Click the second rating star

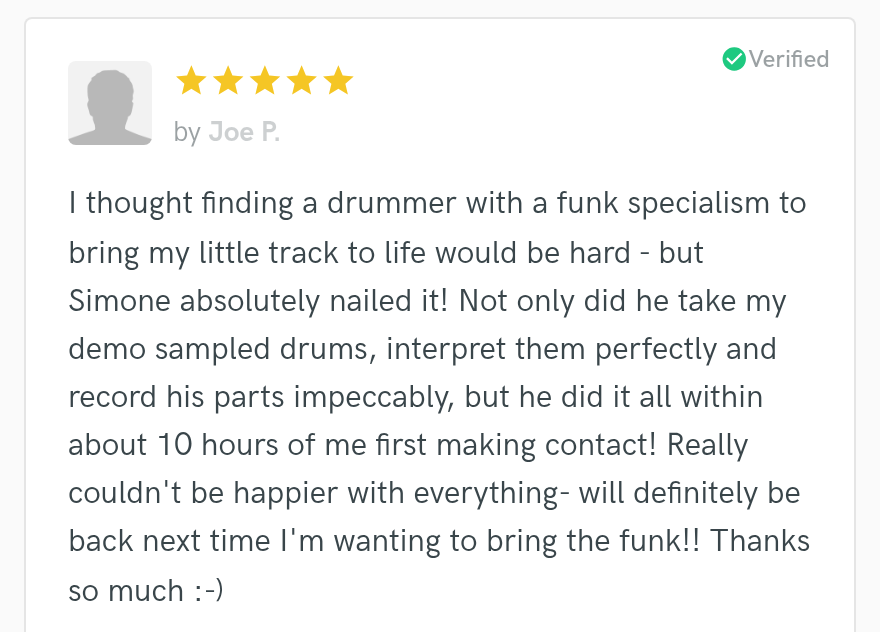[228, 80]
